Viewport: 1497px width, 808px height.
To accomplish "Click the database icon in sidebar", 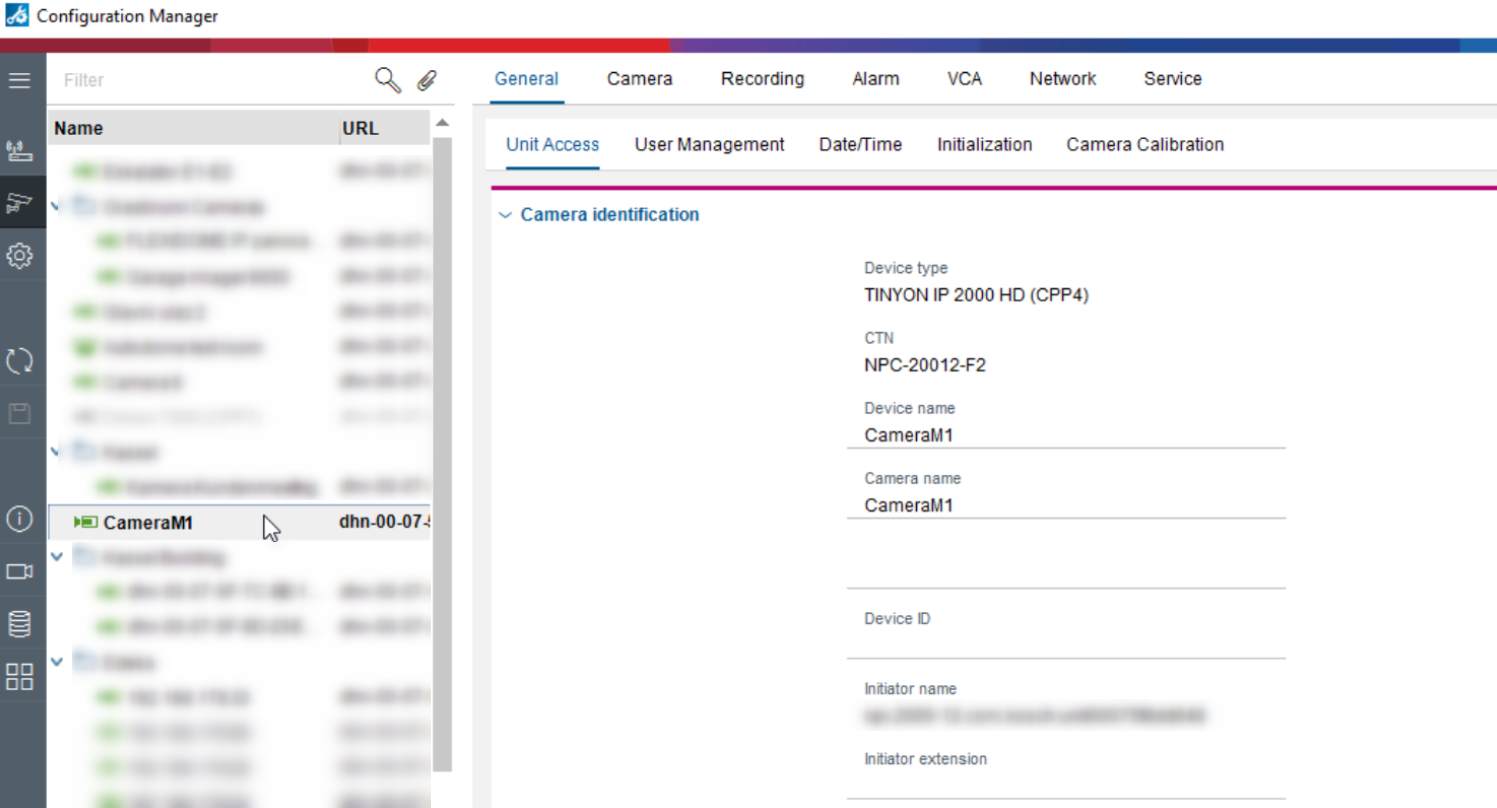I will [20, 624].
